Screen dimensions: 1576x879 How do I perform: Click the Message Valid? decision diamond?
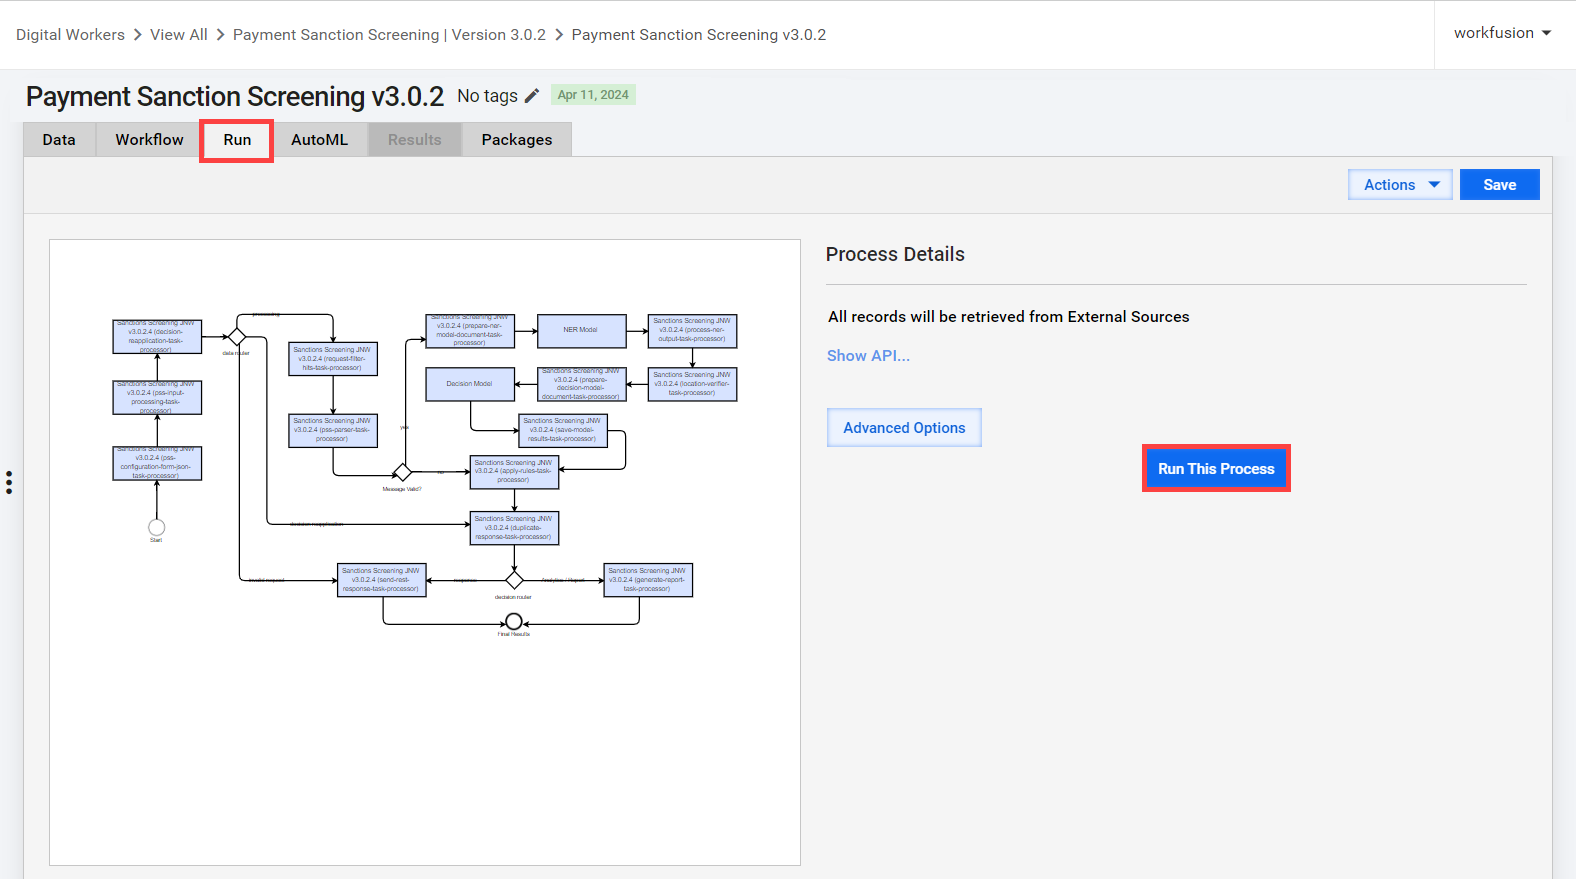coord(402,472)
